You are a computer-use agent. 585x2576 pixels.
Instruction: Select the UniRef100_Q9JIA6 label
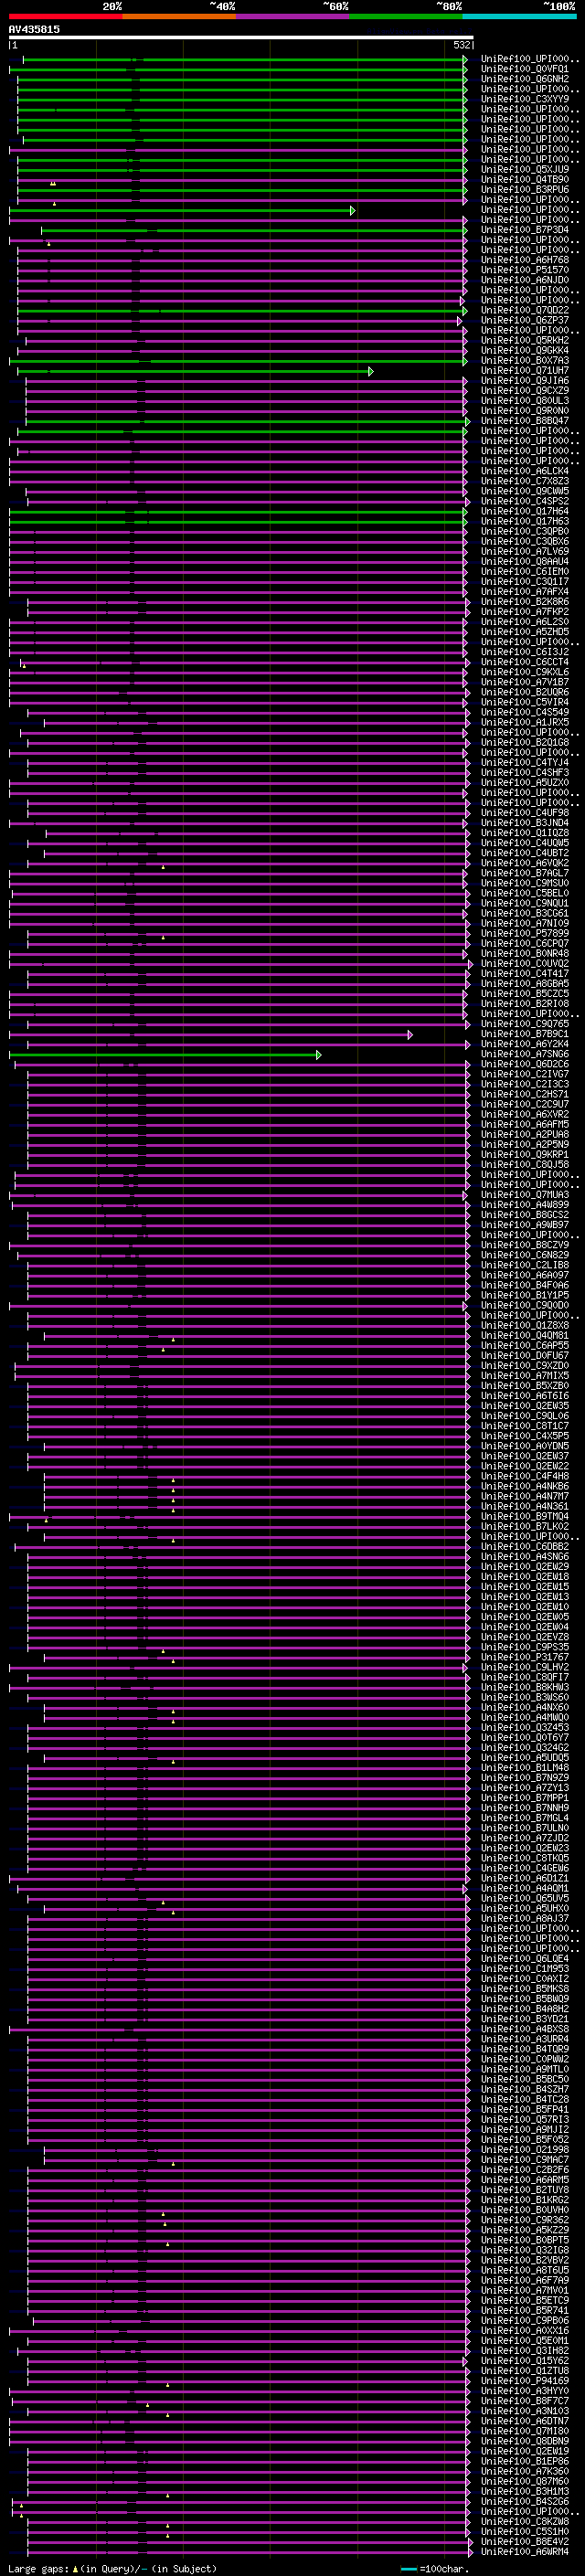click(x=525, y=381)
